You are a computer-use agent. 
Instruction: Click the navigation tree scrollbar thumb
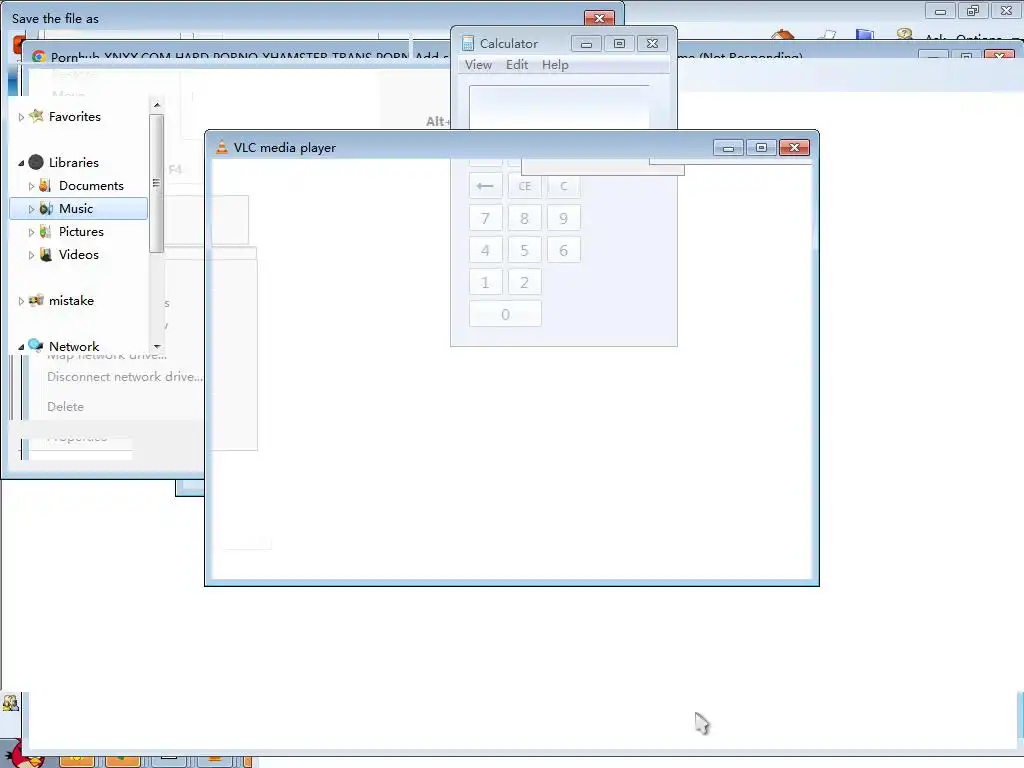point(156,183)
